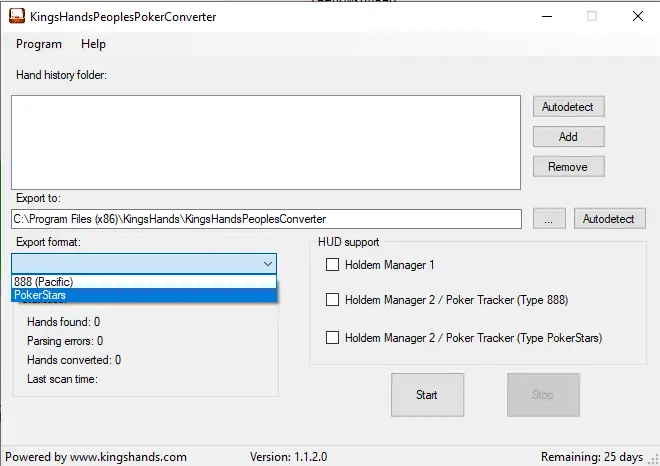Image resolution: width=660 pixels, height=466 pixels.
Task: Click the "Hands found: 0" statistic
Action: pyautogui.click(x=64, y=322)
